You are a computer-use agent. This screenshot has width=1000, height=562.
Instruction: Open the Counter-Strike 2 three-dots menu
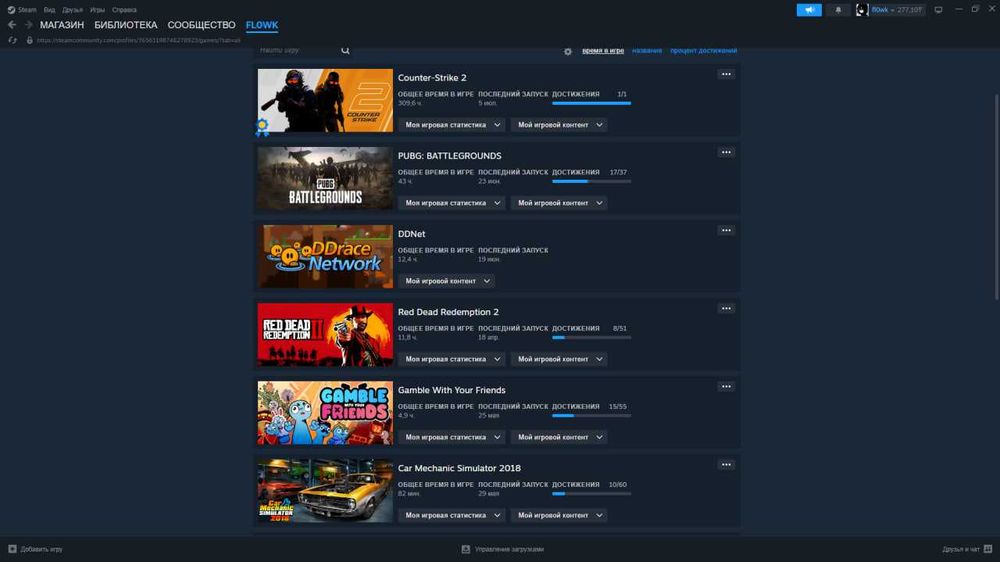tap(726, 74)
